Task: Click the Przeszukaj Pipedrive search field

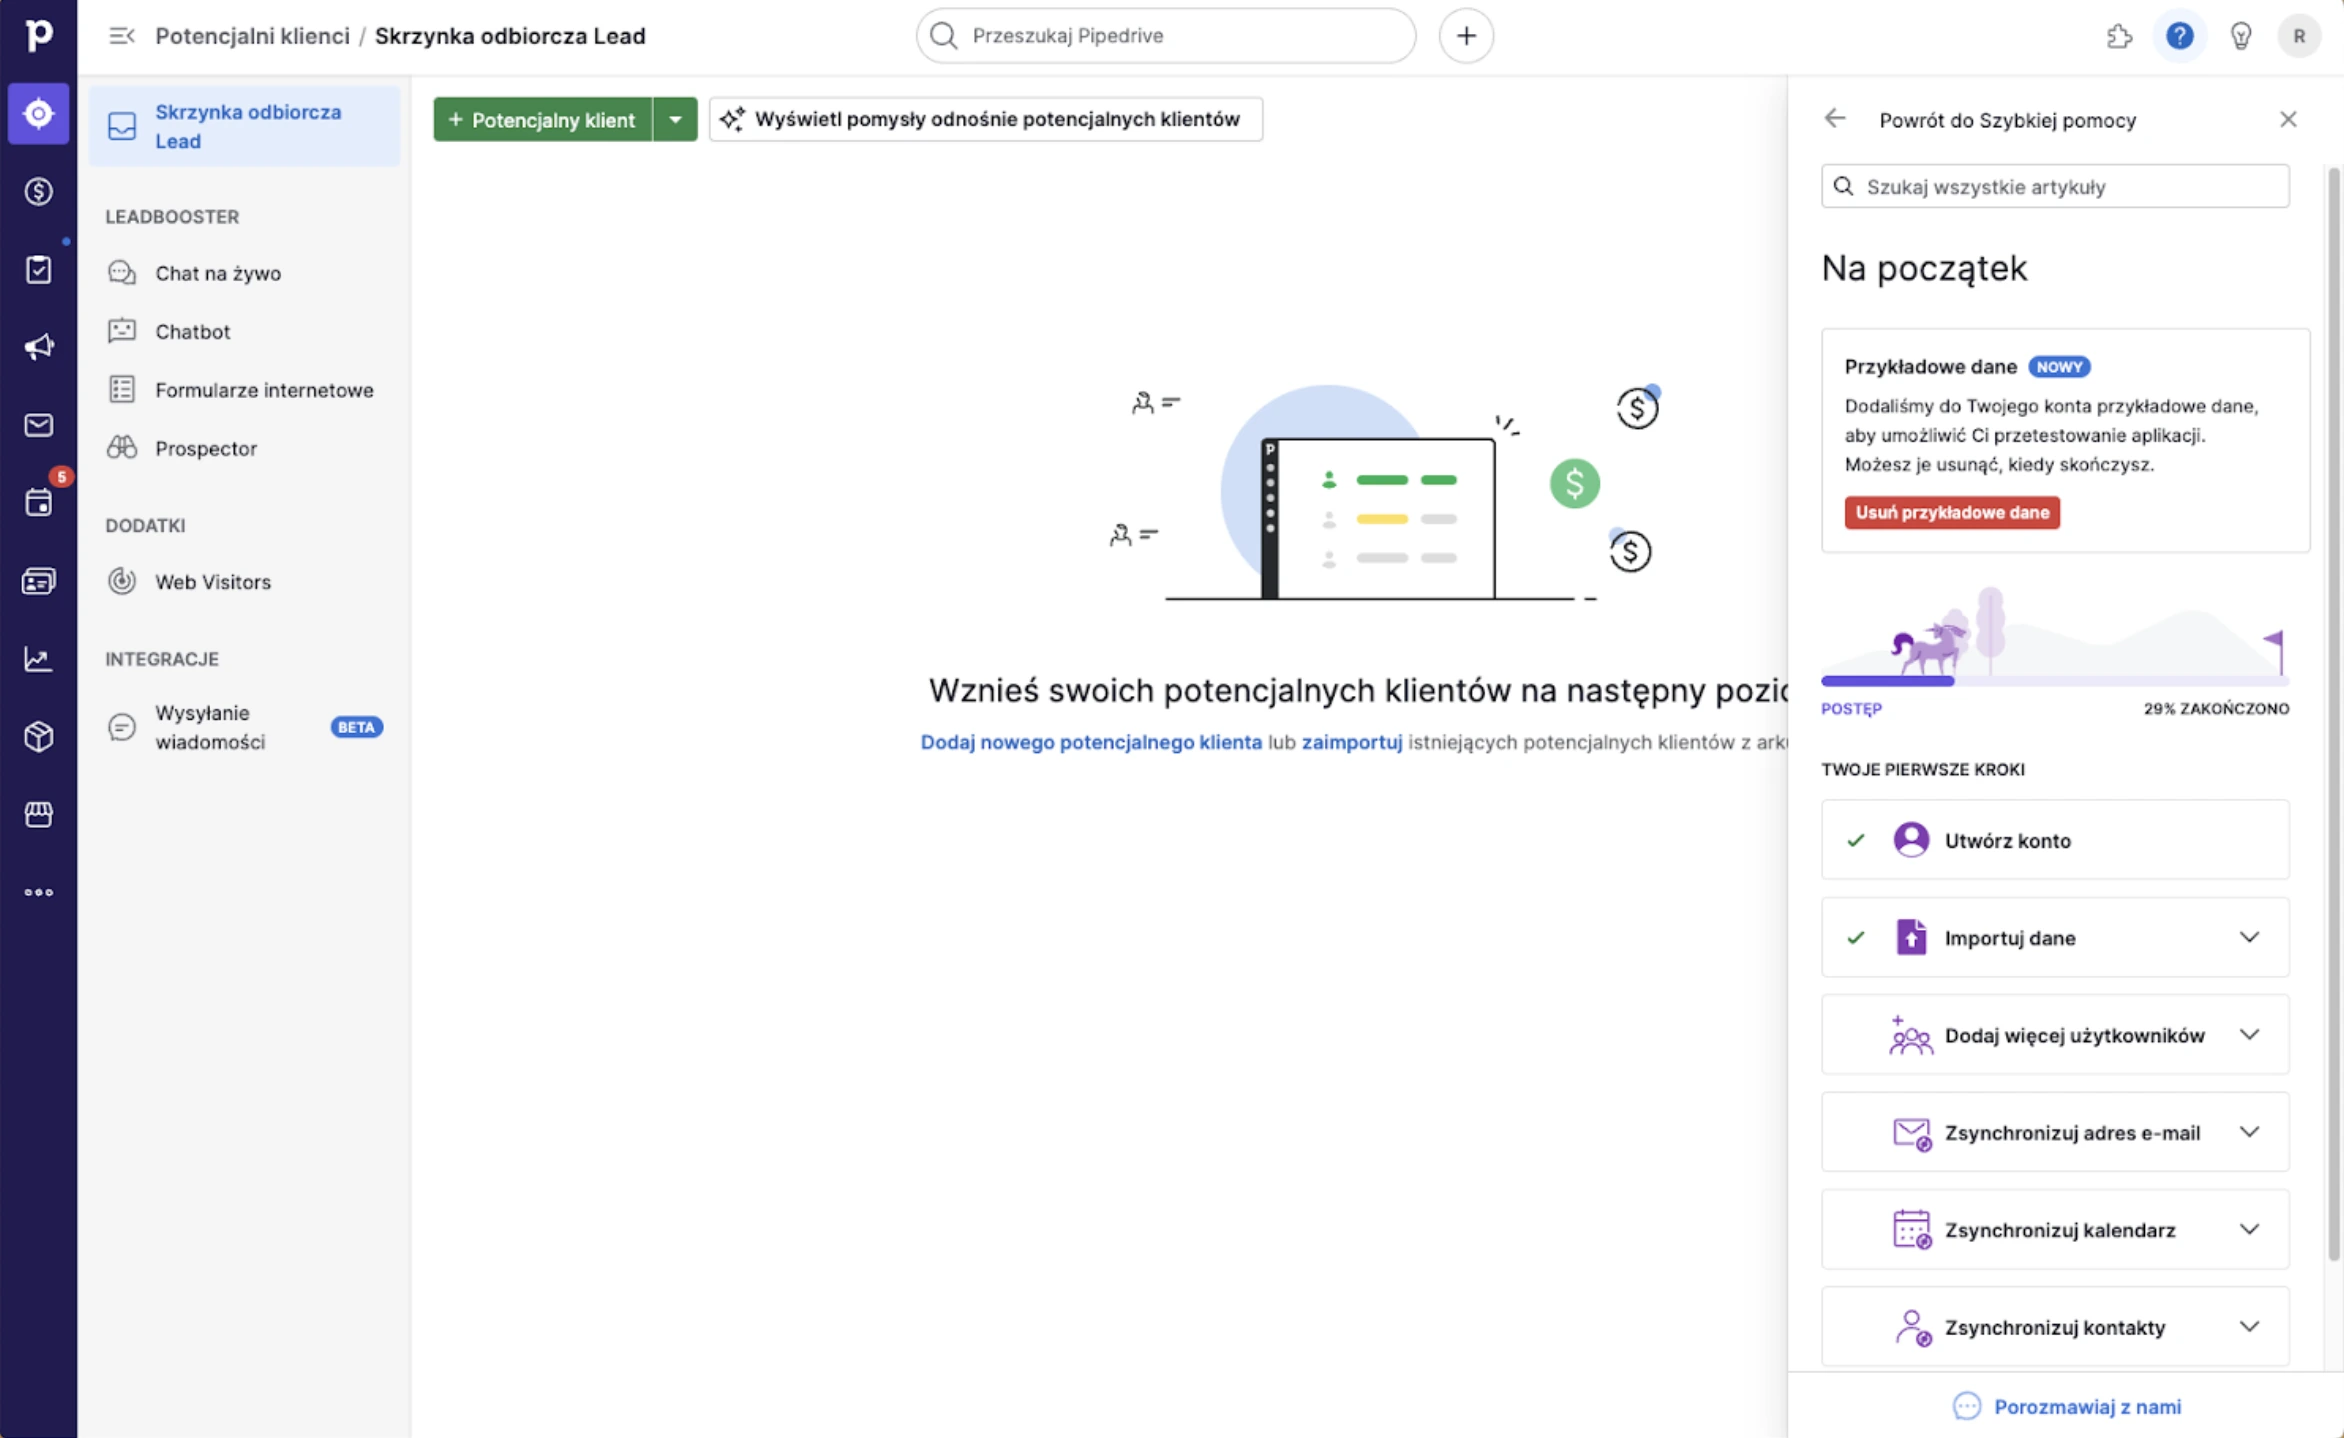Action: pos(1165,36)
